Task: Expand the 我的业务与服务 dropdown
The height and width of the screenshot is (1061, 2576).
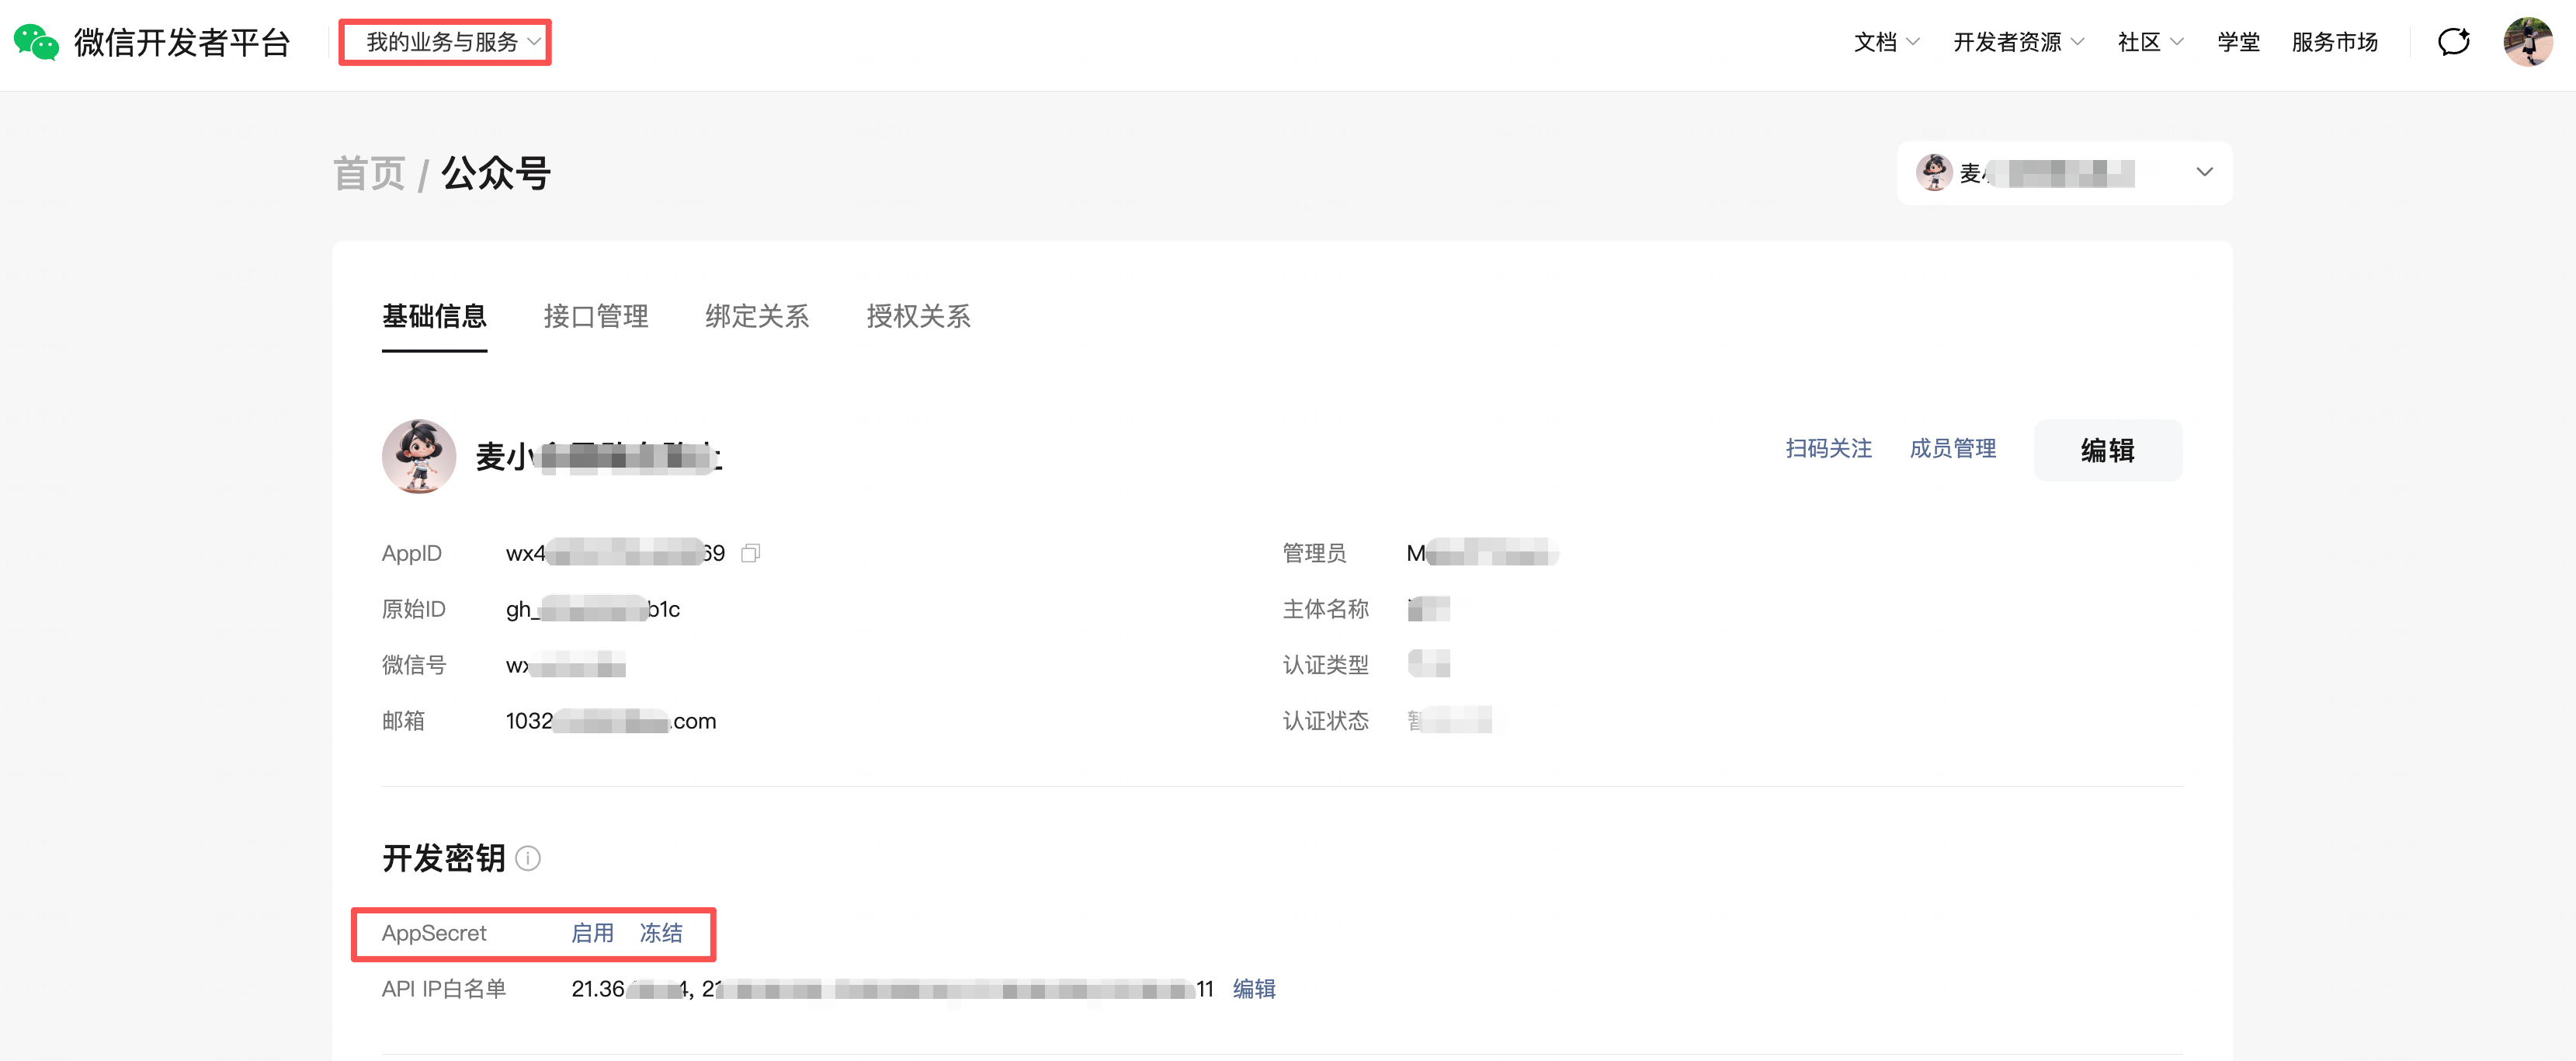Action: coord(445,42)
